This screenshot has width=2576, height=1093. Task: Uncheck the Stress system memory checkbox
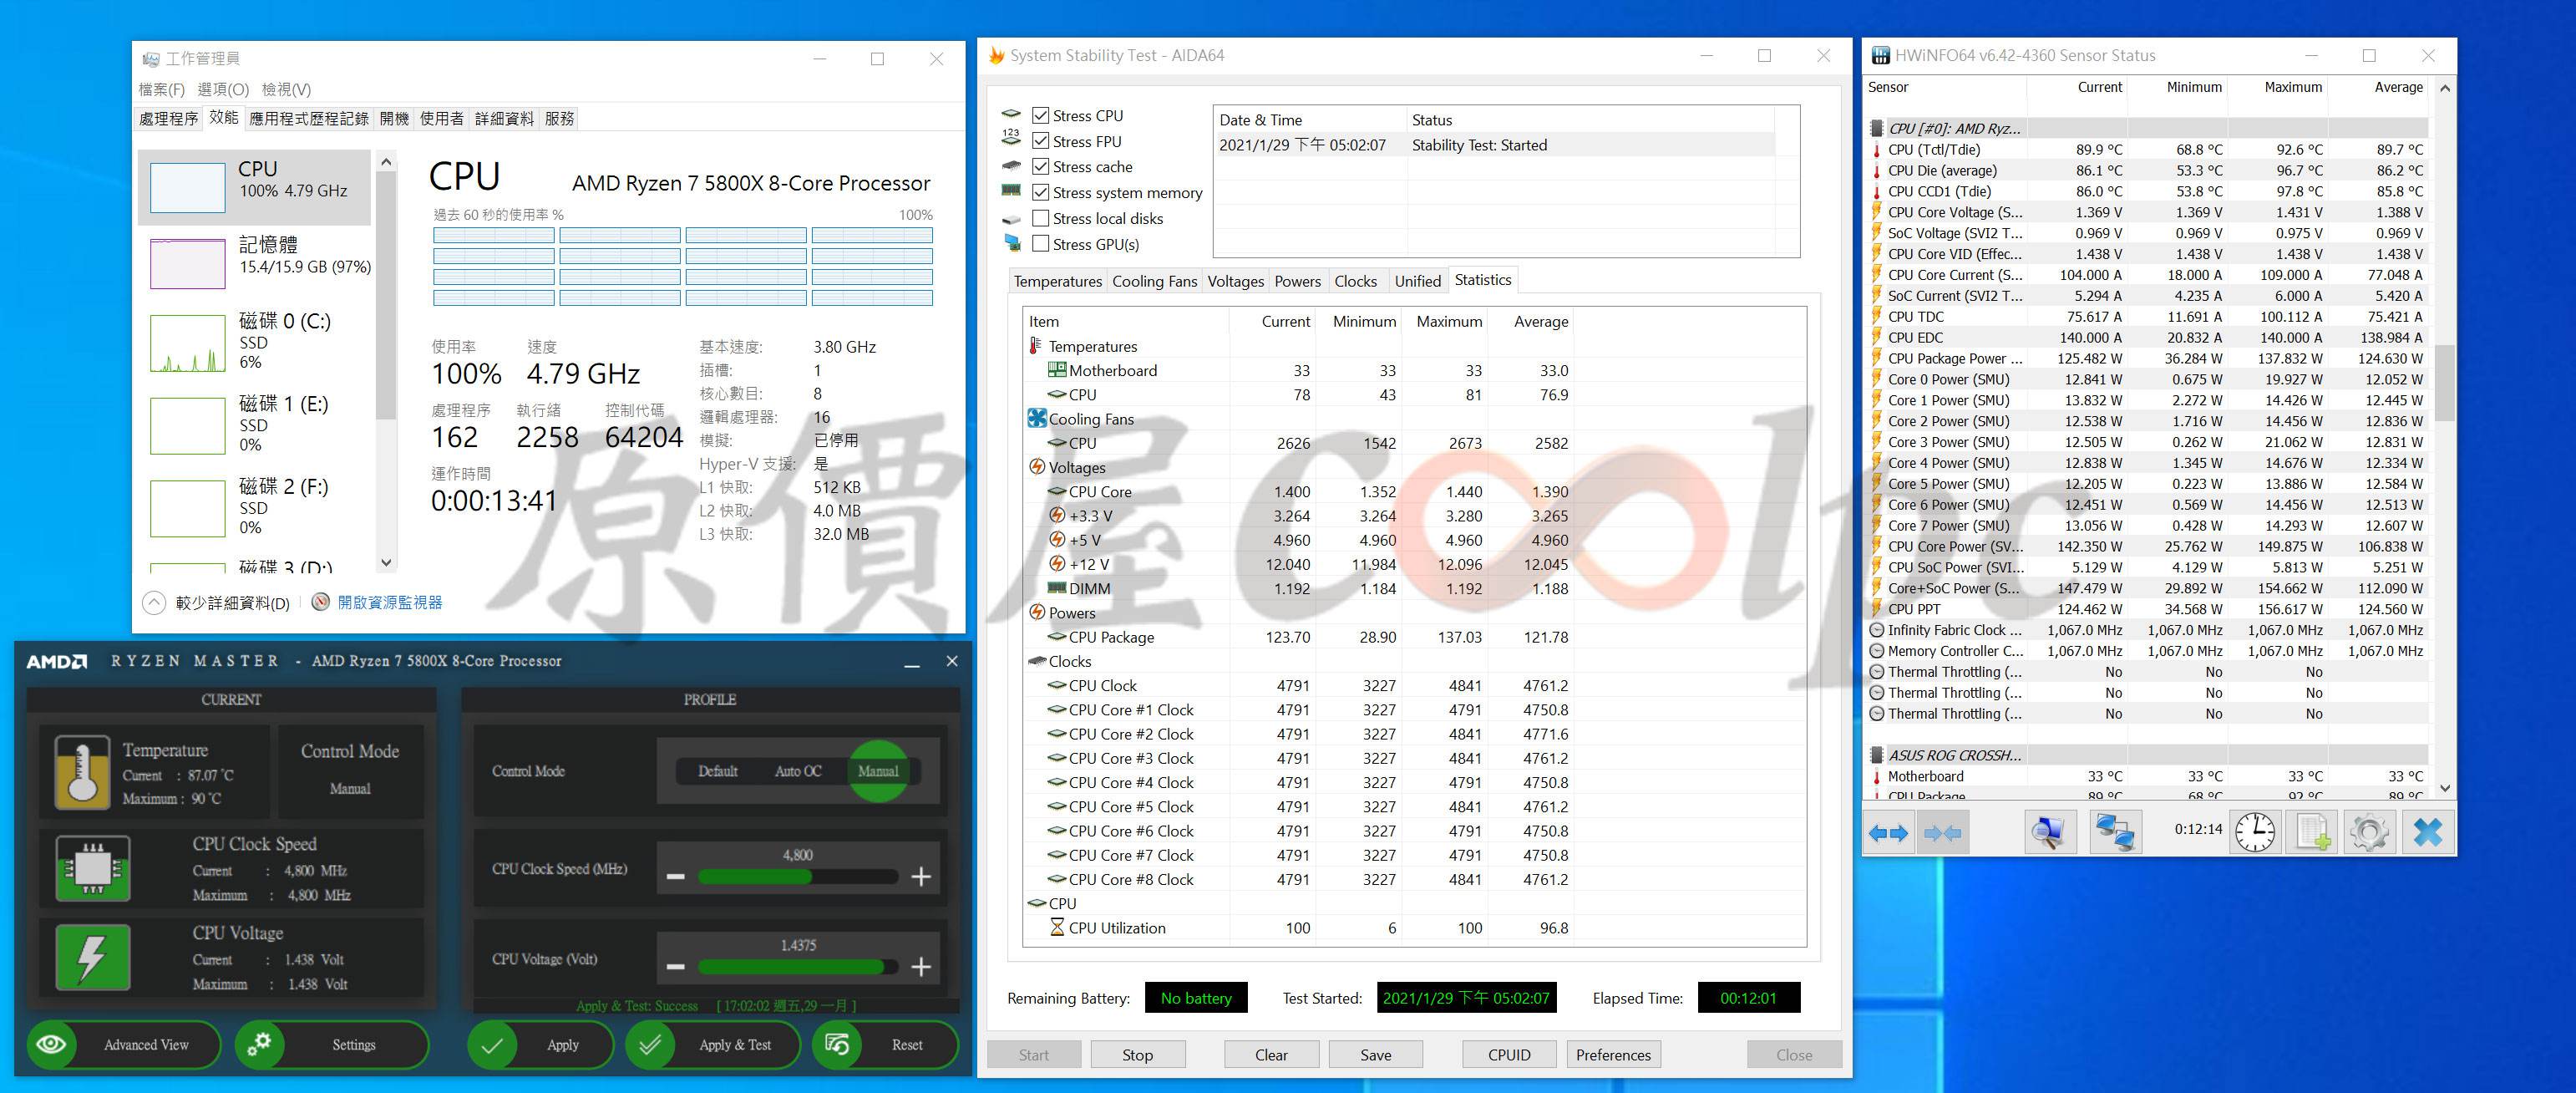pyautogui.click(x=1040, y=192)
